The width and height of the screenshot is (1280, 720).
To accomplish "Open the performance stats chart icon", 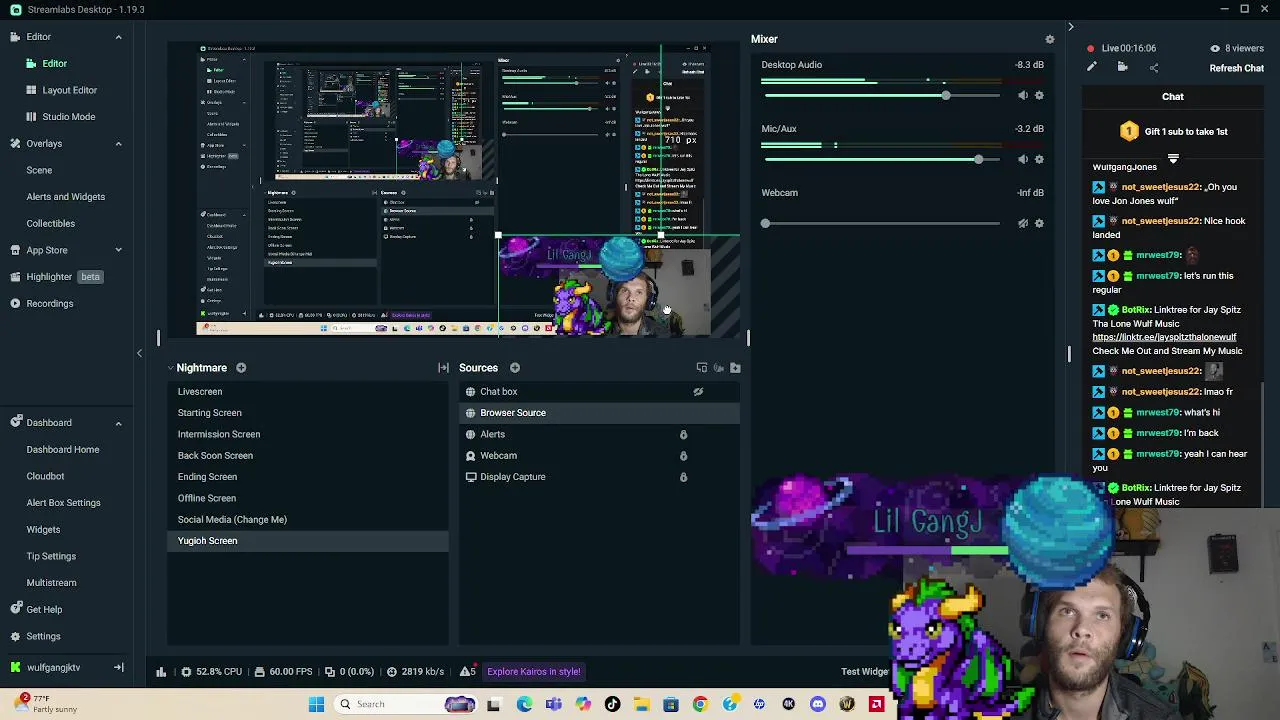I will 161,672.
